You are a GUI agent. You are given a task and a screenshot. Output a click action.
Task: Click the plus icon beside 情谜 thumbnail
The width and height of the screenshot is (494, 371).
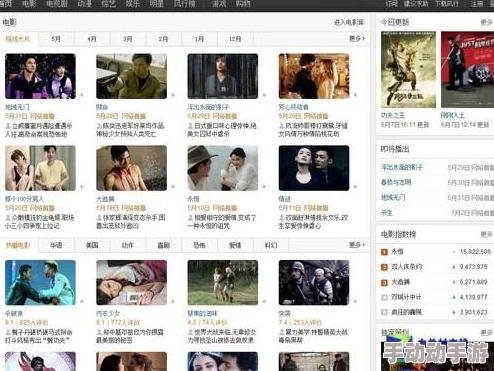tap(355, 187)
